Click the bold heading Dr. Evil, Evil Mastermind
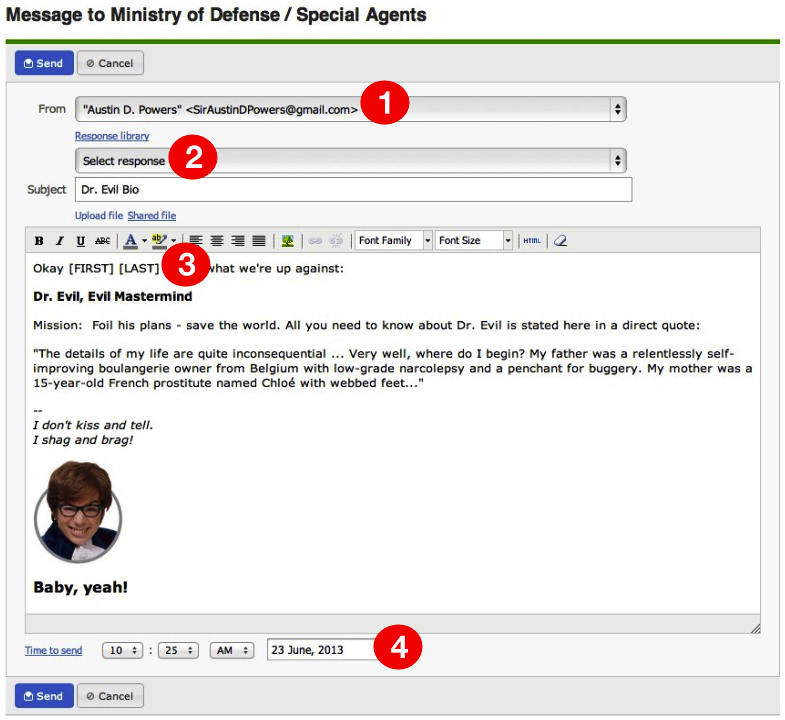Screen dimensions: 785x720 (113, 296)
